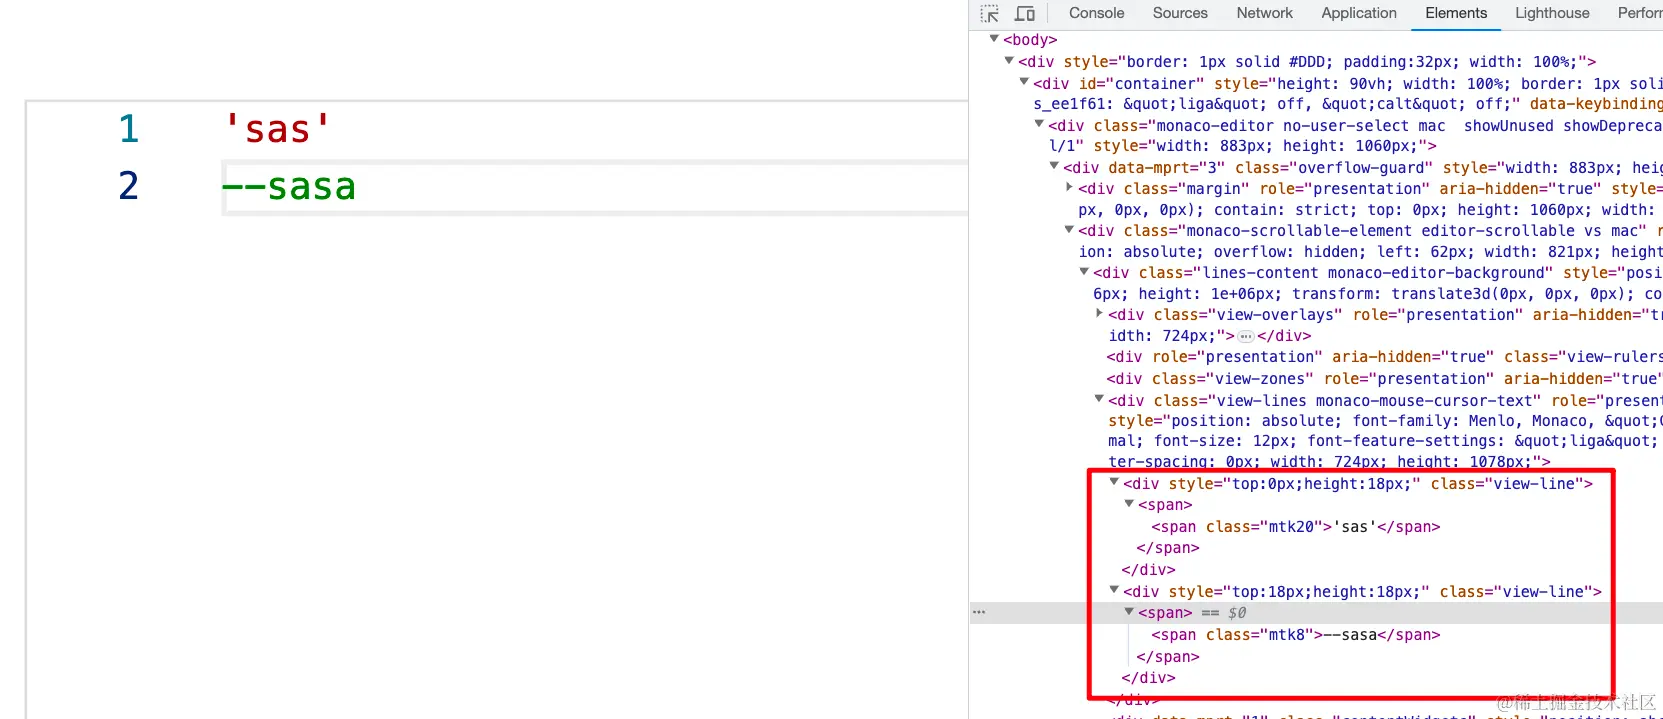
Task: Collapse the monaco-editor div node
Action: click(x=1039, y=124)
